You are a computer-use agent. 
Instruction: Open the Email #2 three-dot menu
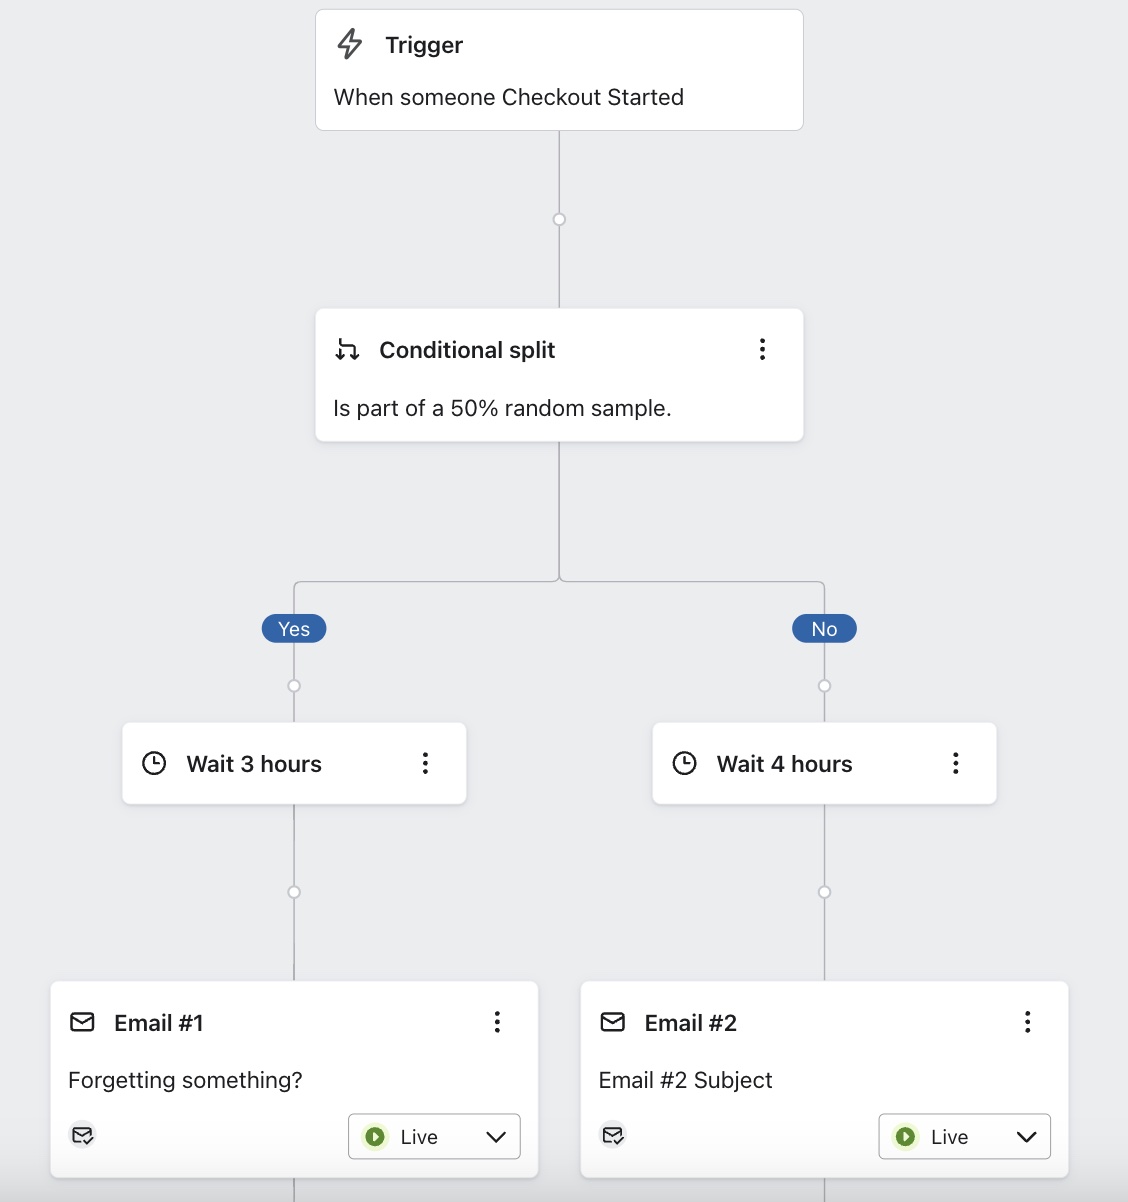(x=1027, y=1022)
